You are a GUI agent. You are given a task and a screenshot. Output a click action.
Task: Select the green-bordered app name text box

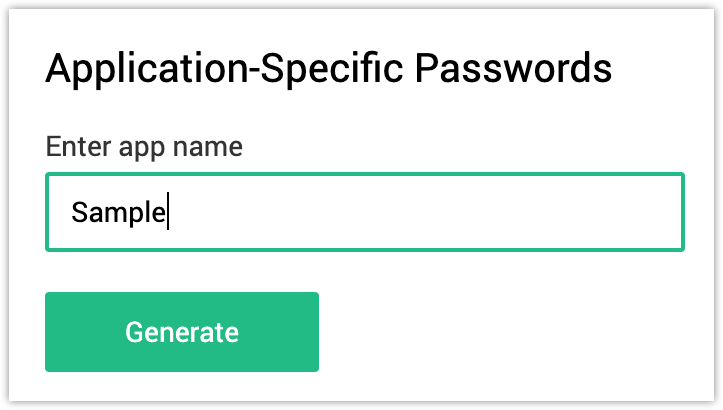364,212
